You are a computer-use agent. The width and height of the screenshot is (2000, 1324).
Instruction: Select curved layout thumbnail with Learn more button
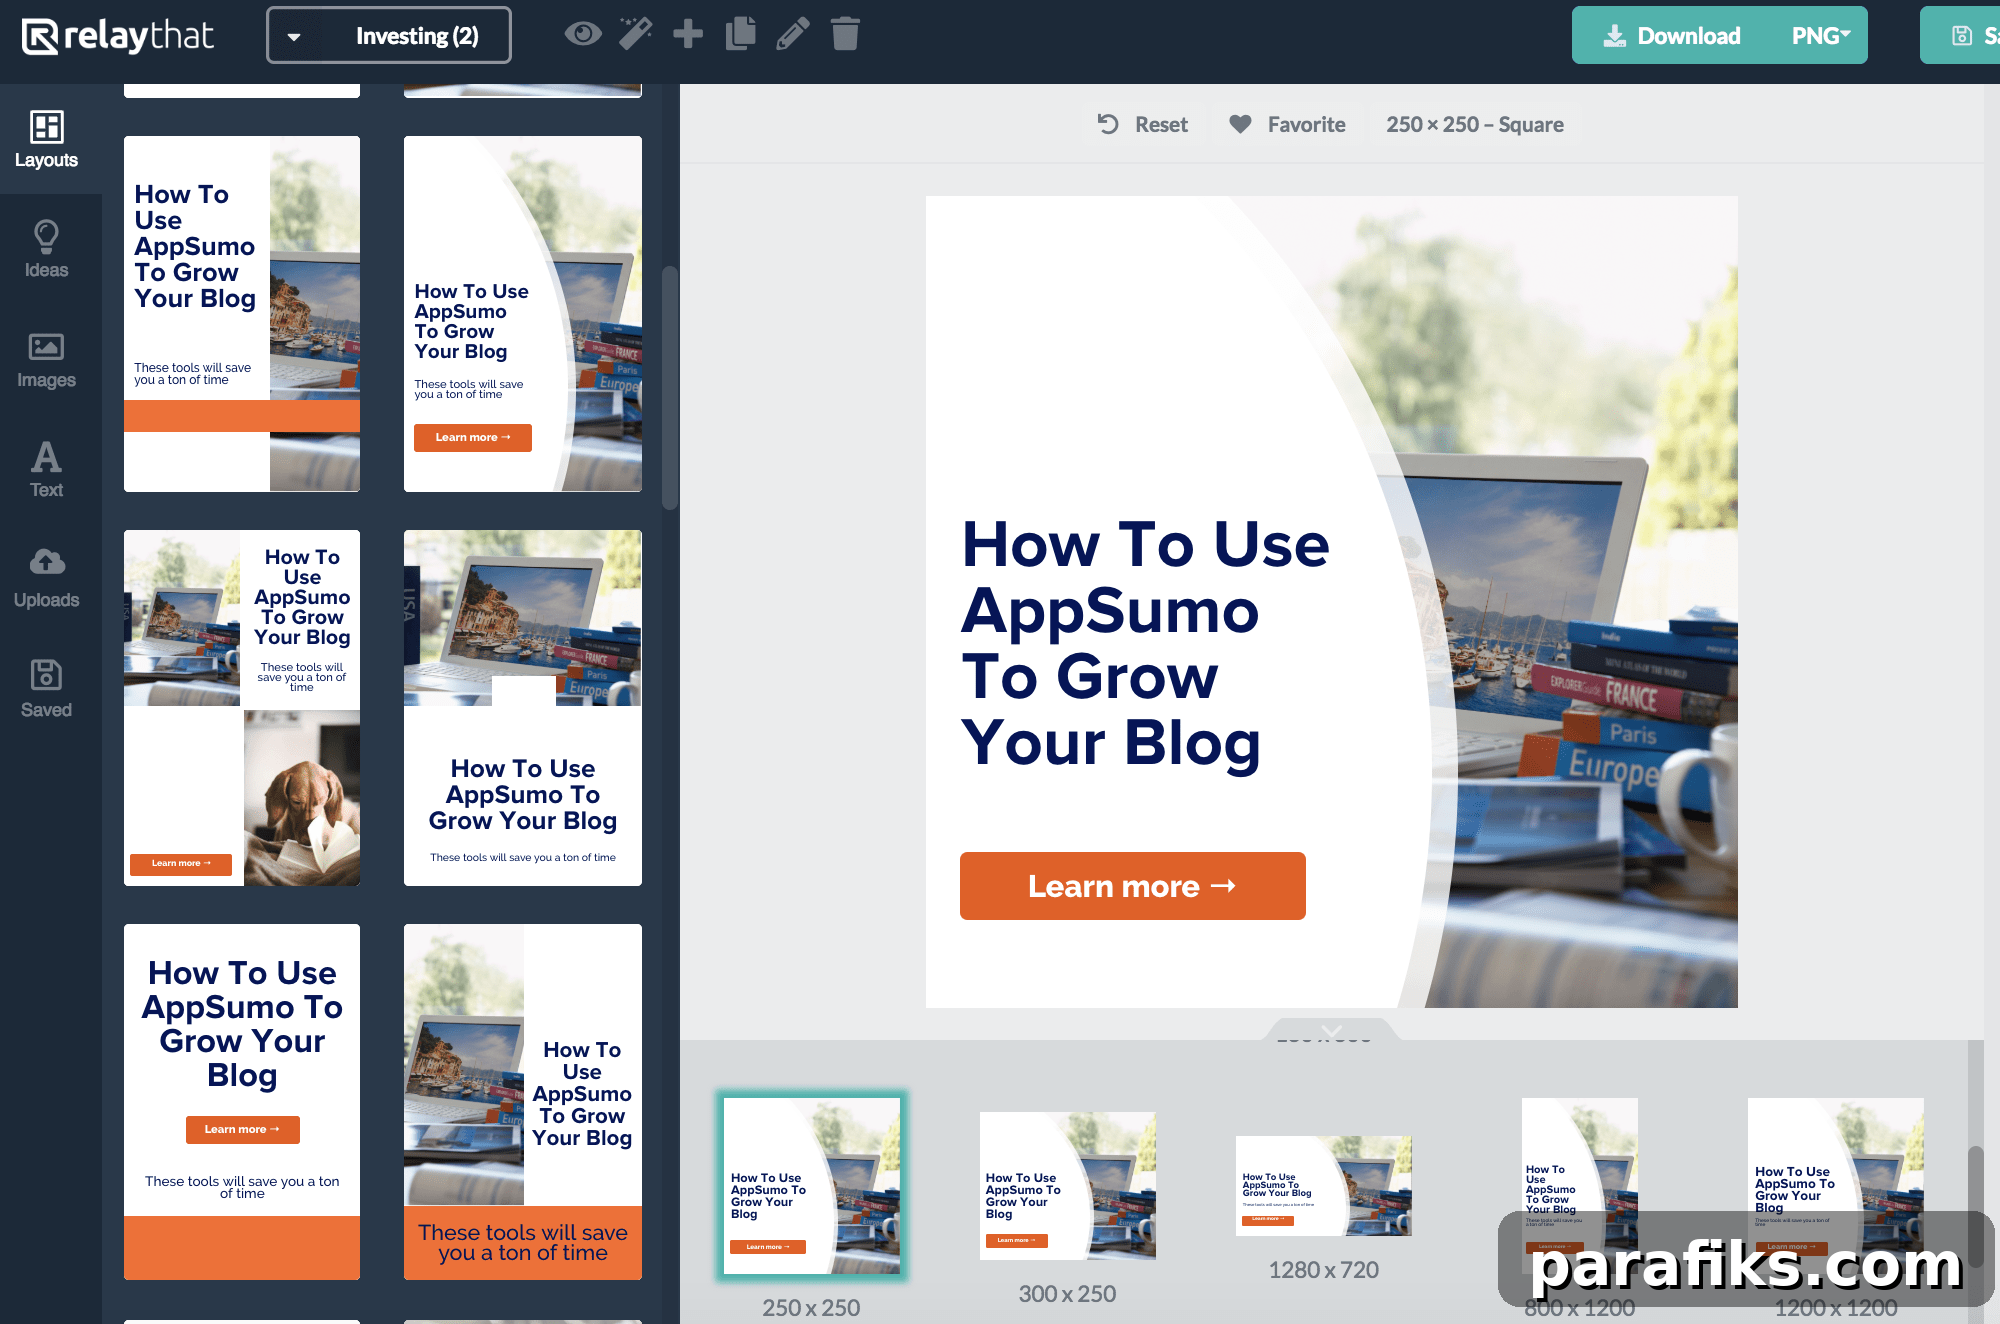pyautogui.click(x=523, y=314)
